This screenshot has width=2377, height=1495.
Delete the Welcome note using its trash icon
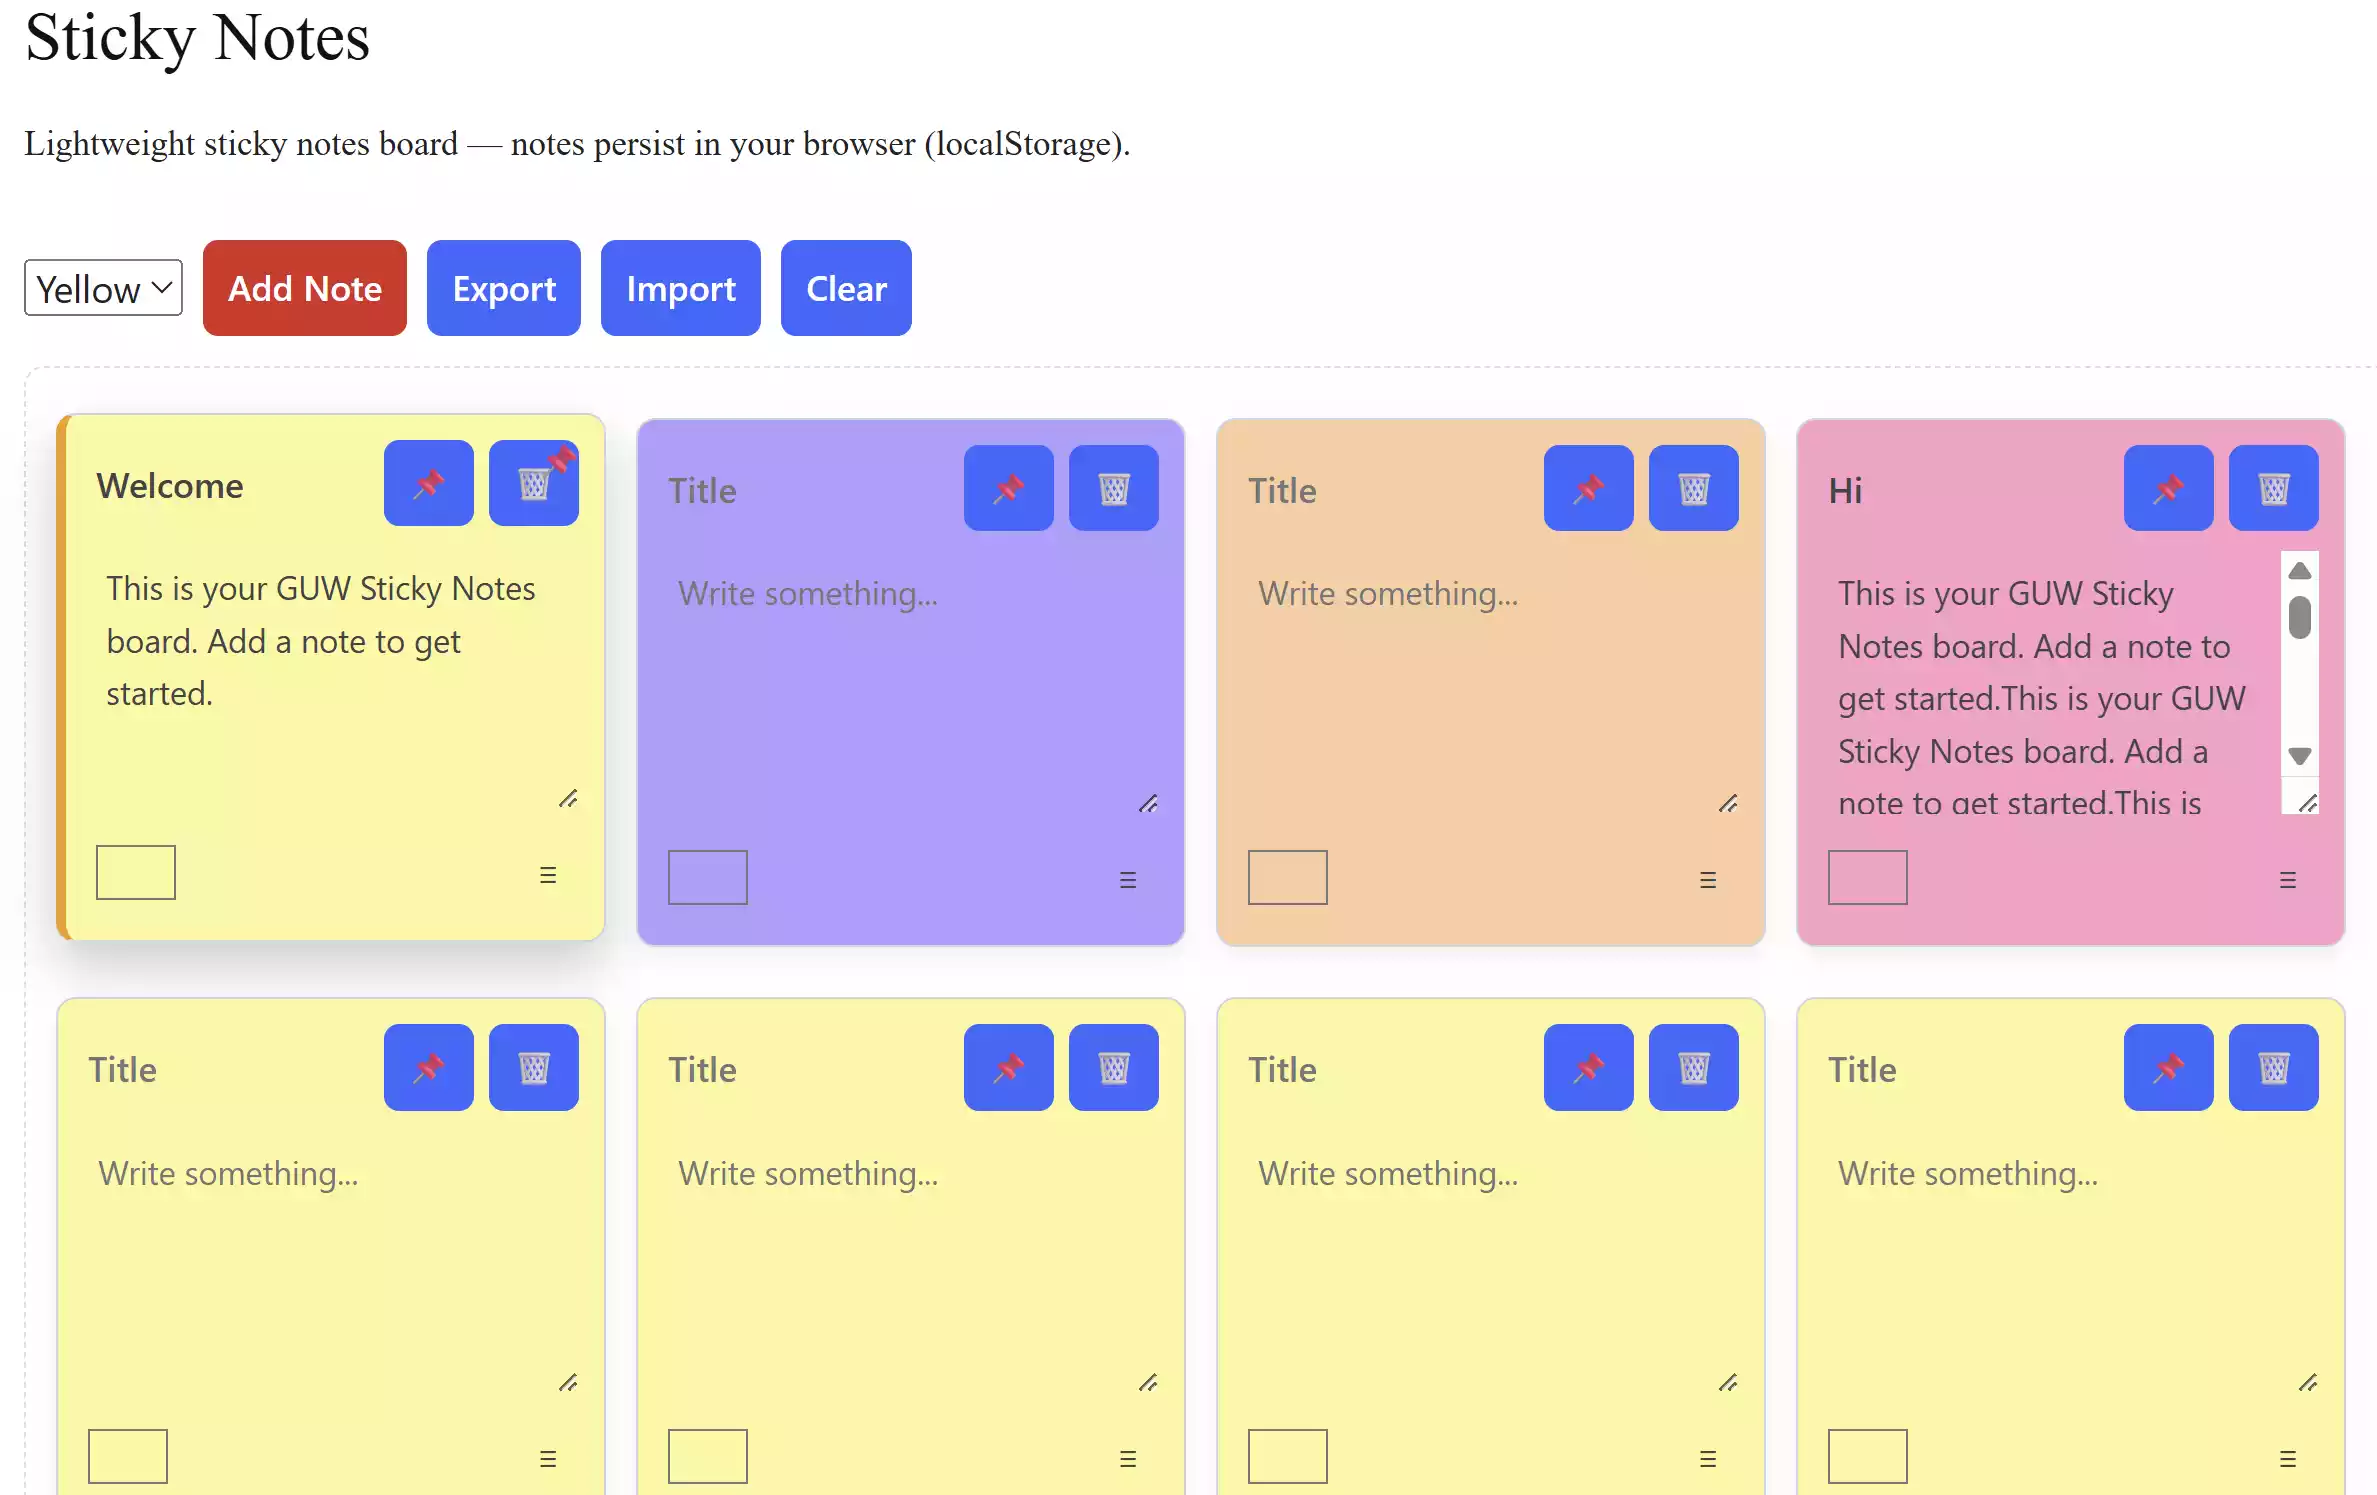(533, 484)
